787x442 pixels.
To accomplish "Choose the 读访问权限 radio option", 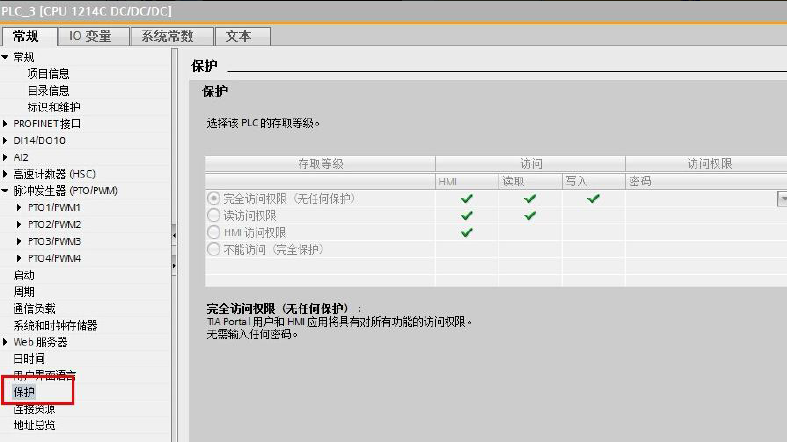I will pyautogui.click(x=213, y=216).
